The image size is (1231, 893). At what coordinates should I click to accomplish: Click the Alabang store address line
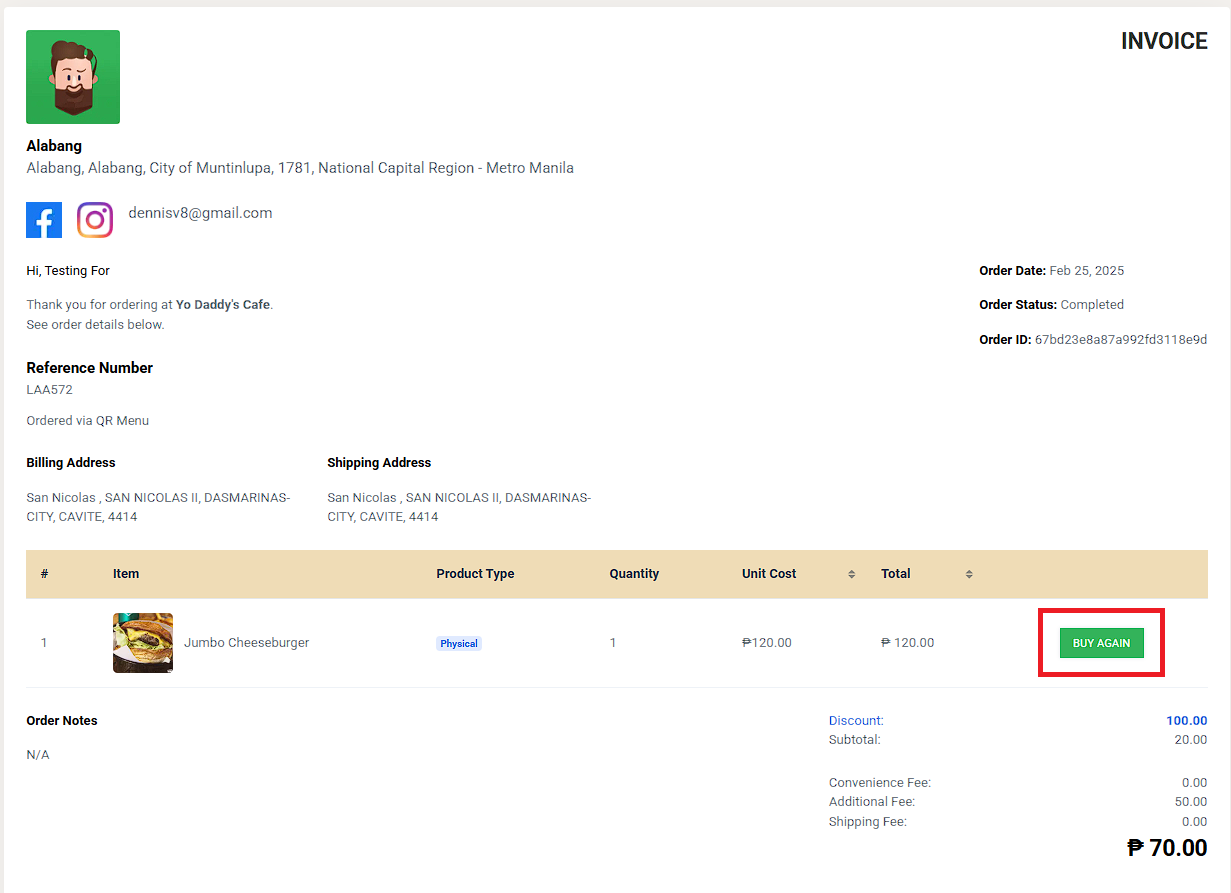300,168
